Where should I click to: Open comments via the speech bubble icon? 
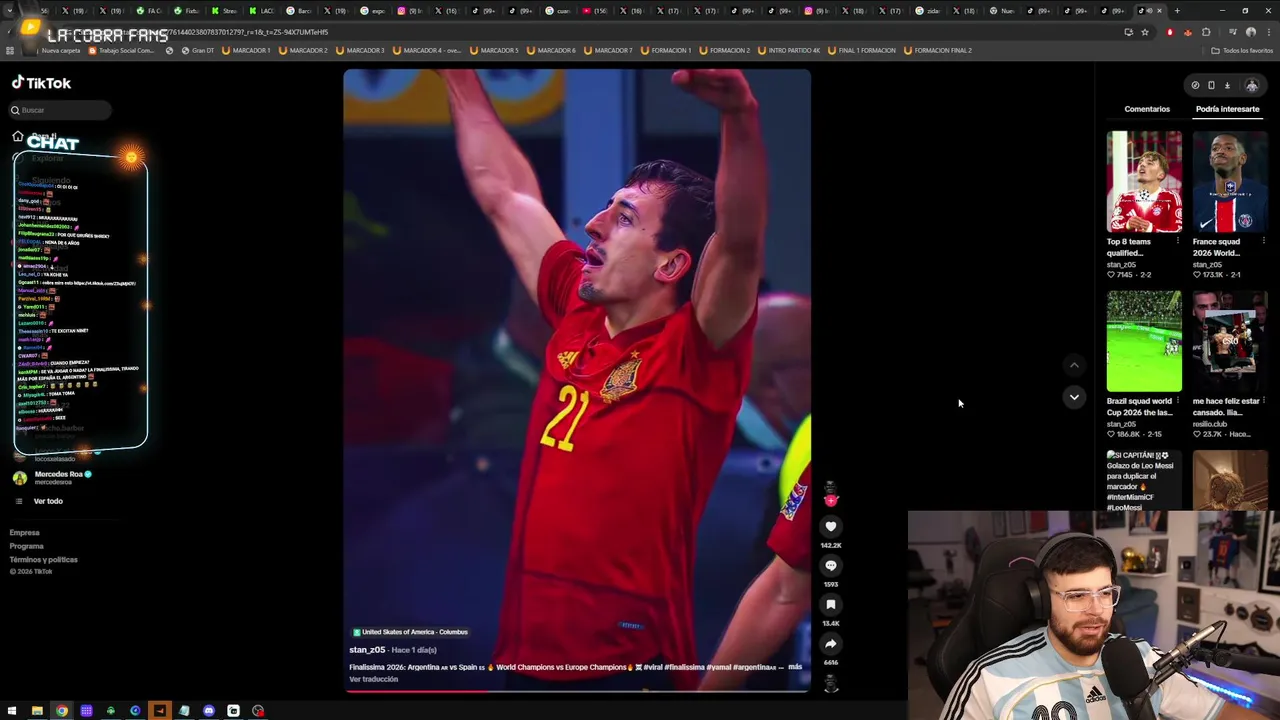(x=830, y=566)
